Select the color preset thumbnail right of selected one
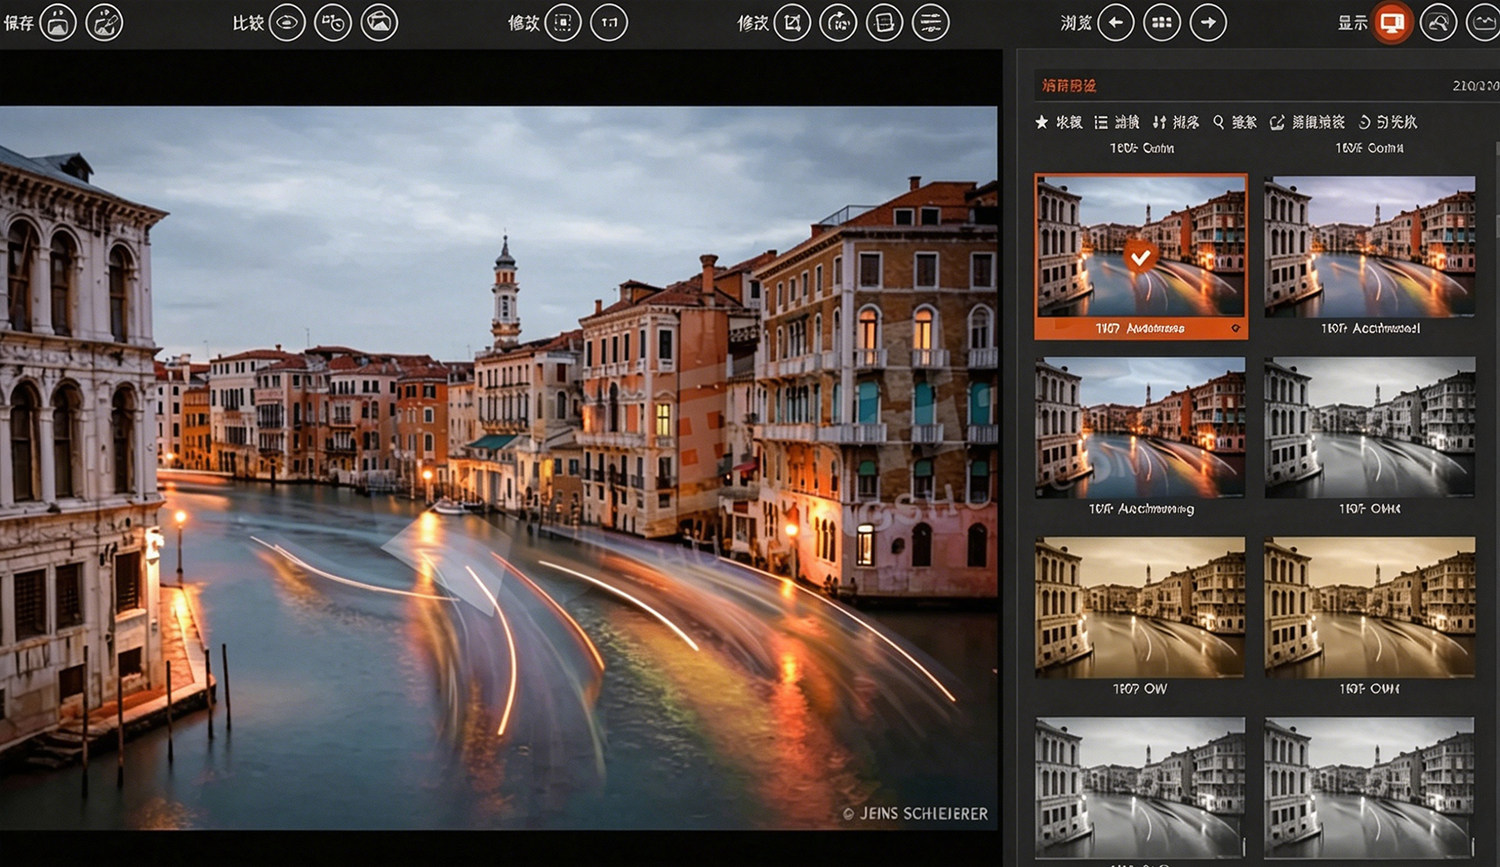This screenshot has height=867, width=1500. pos(1370,247)
